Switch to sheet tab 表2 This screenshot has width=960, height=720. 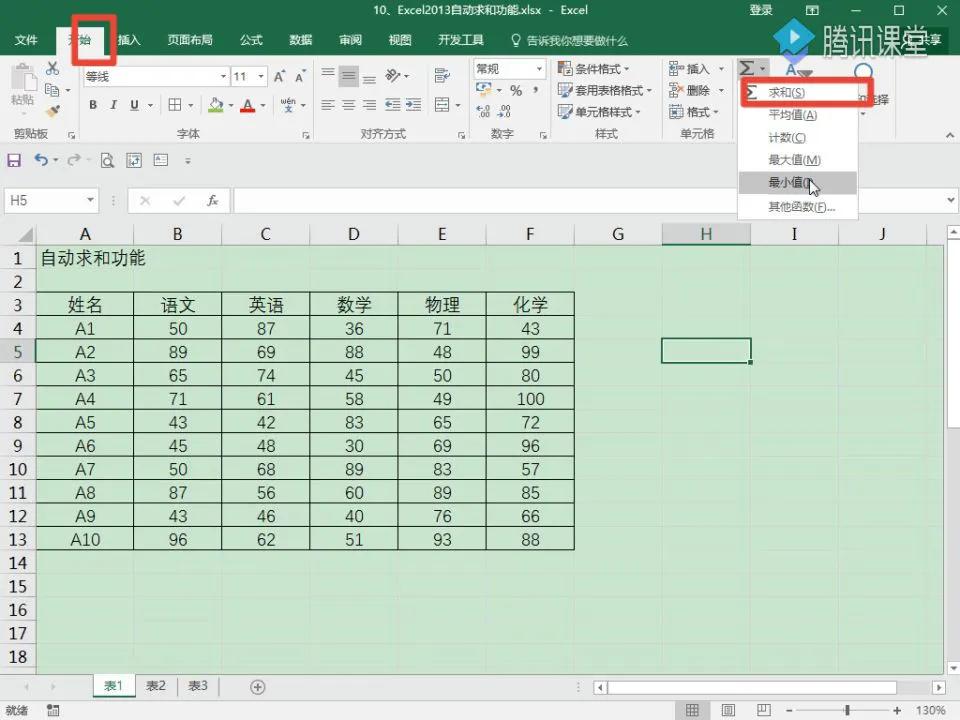pos(154,686)
